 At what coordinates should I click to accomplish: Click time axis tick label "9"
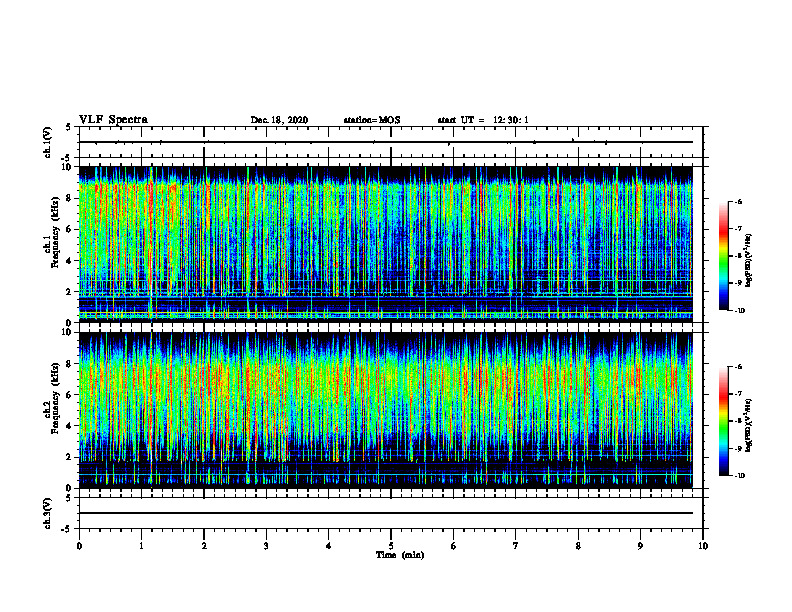pos(640,546)
